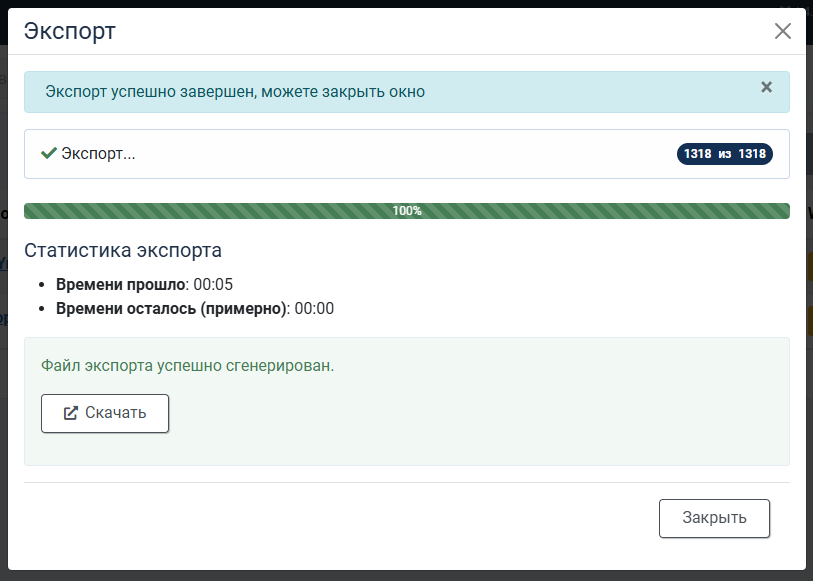Dismiss the export success alert banner
Image resolution: width=813 pixels, height=581 pixels.
(766, 87)
